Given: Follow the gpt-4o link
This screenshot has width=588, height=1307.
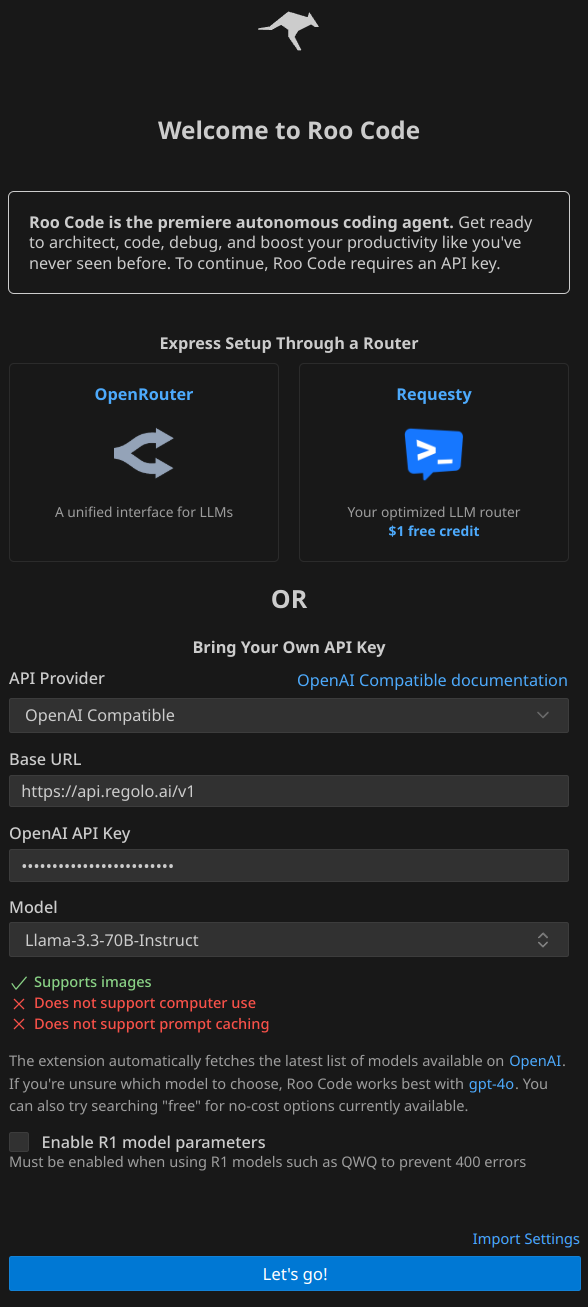Looking at the screenshot, I should click(492, 1083).
